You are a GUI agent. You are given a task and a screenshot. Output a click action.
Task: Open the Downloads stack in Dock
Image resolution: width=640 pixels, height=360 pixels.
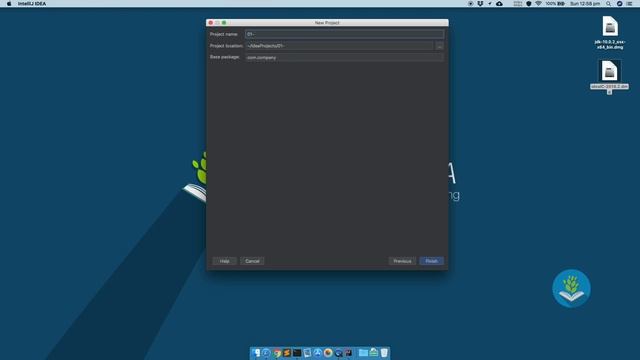[x=373, y=353]
